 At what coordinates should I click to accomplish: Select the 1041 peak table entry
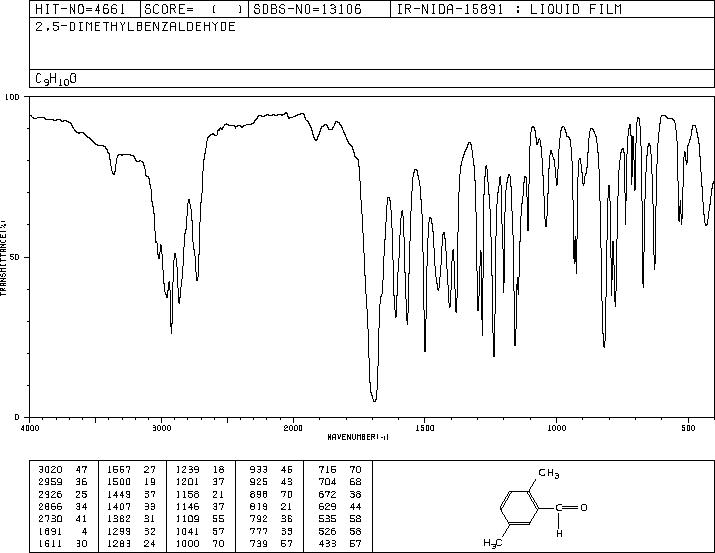(x=200, y=531)
